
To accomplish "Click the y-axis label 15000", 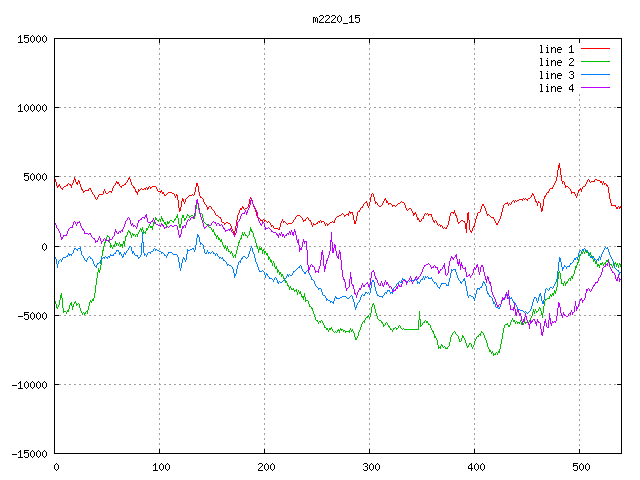I will coord(32,39).
